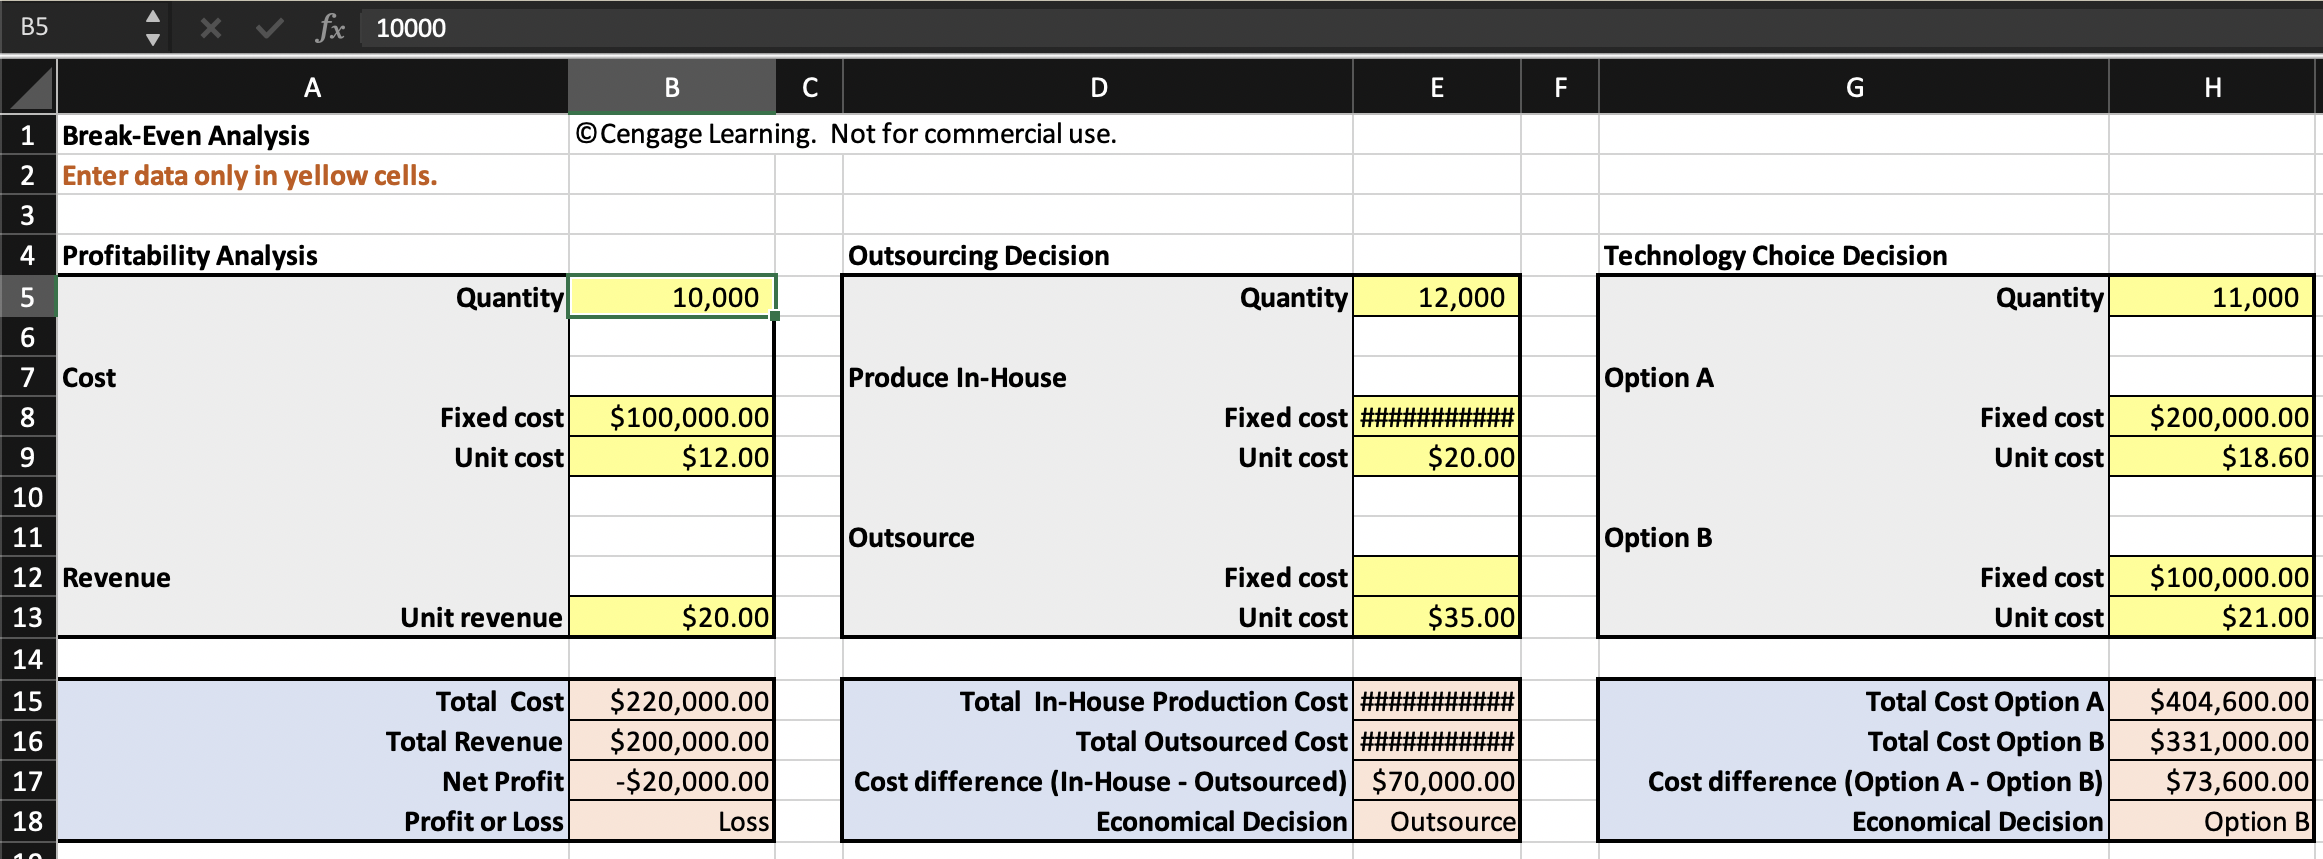Click Total Cost Option A value $404,600.00
2323x859 pixels.
2212,701
